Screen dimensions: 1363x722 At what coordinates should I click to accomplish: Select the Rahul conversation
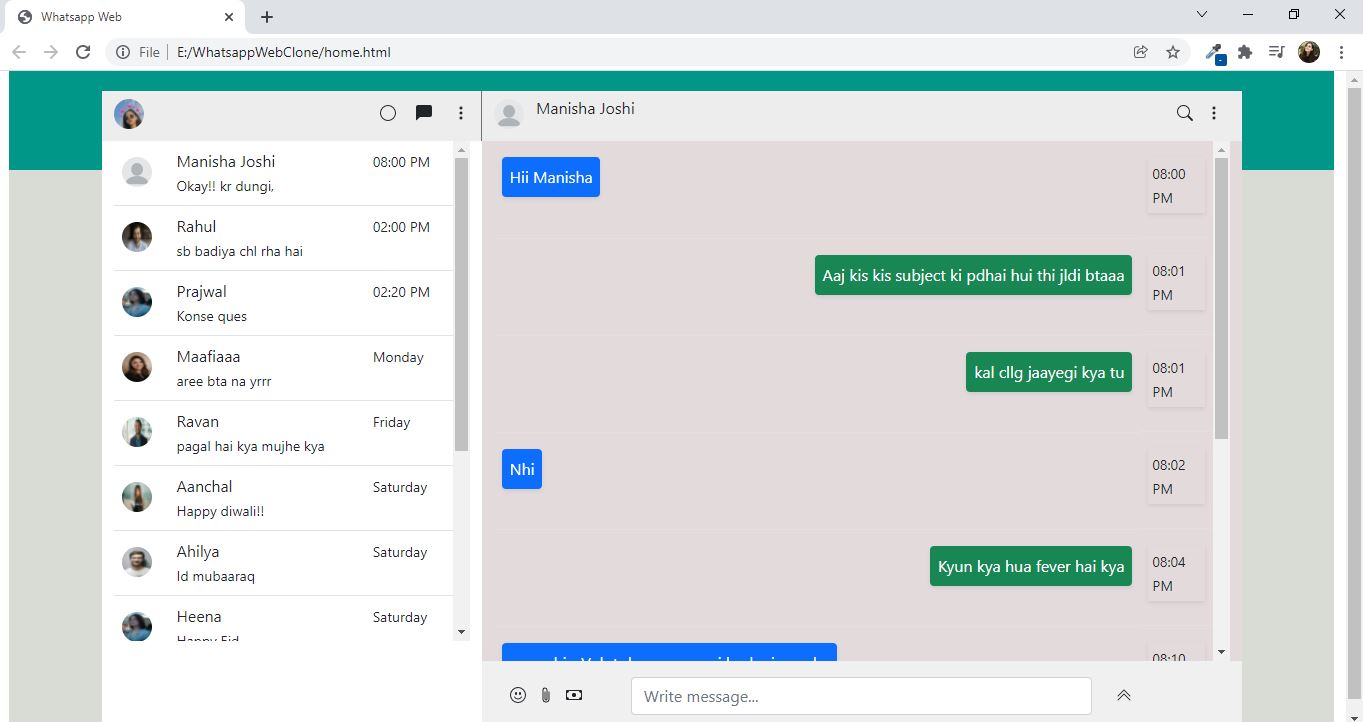(280, 238)
